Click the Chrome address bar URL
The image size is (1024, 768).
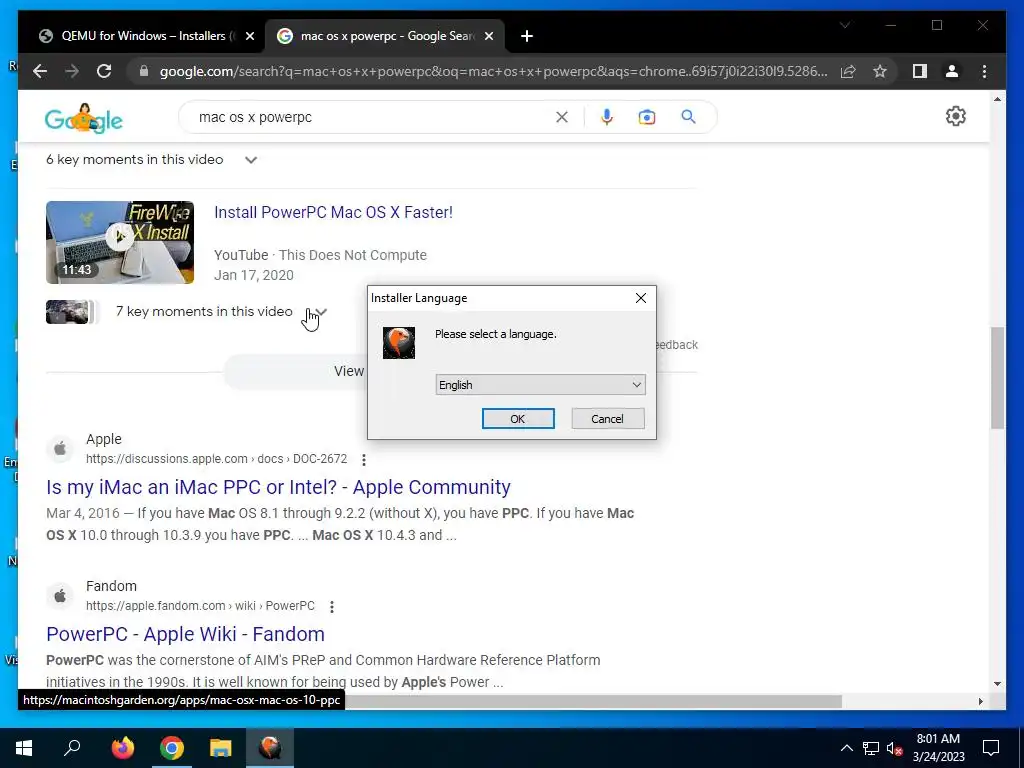tap(493, 71)
